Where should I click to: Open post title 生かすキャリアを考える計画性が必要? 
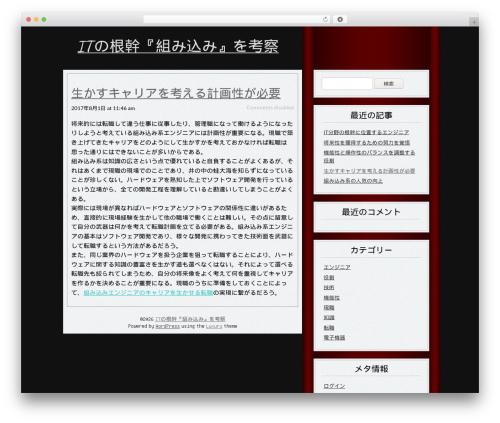click(176, 93)
